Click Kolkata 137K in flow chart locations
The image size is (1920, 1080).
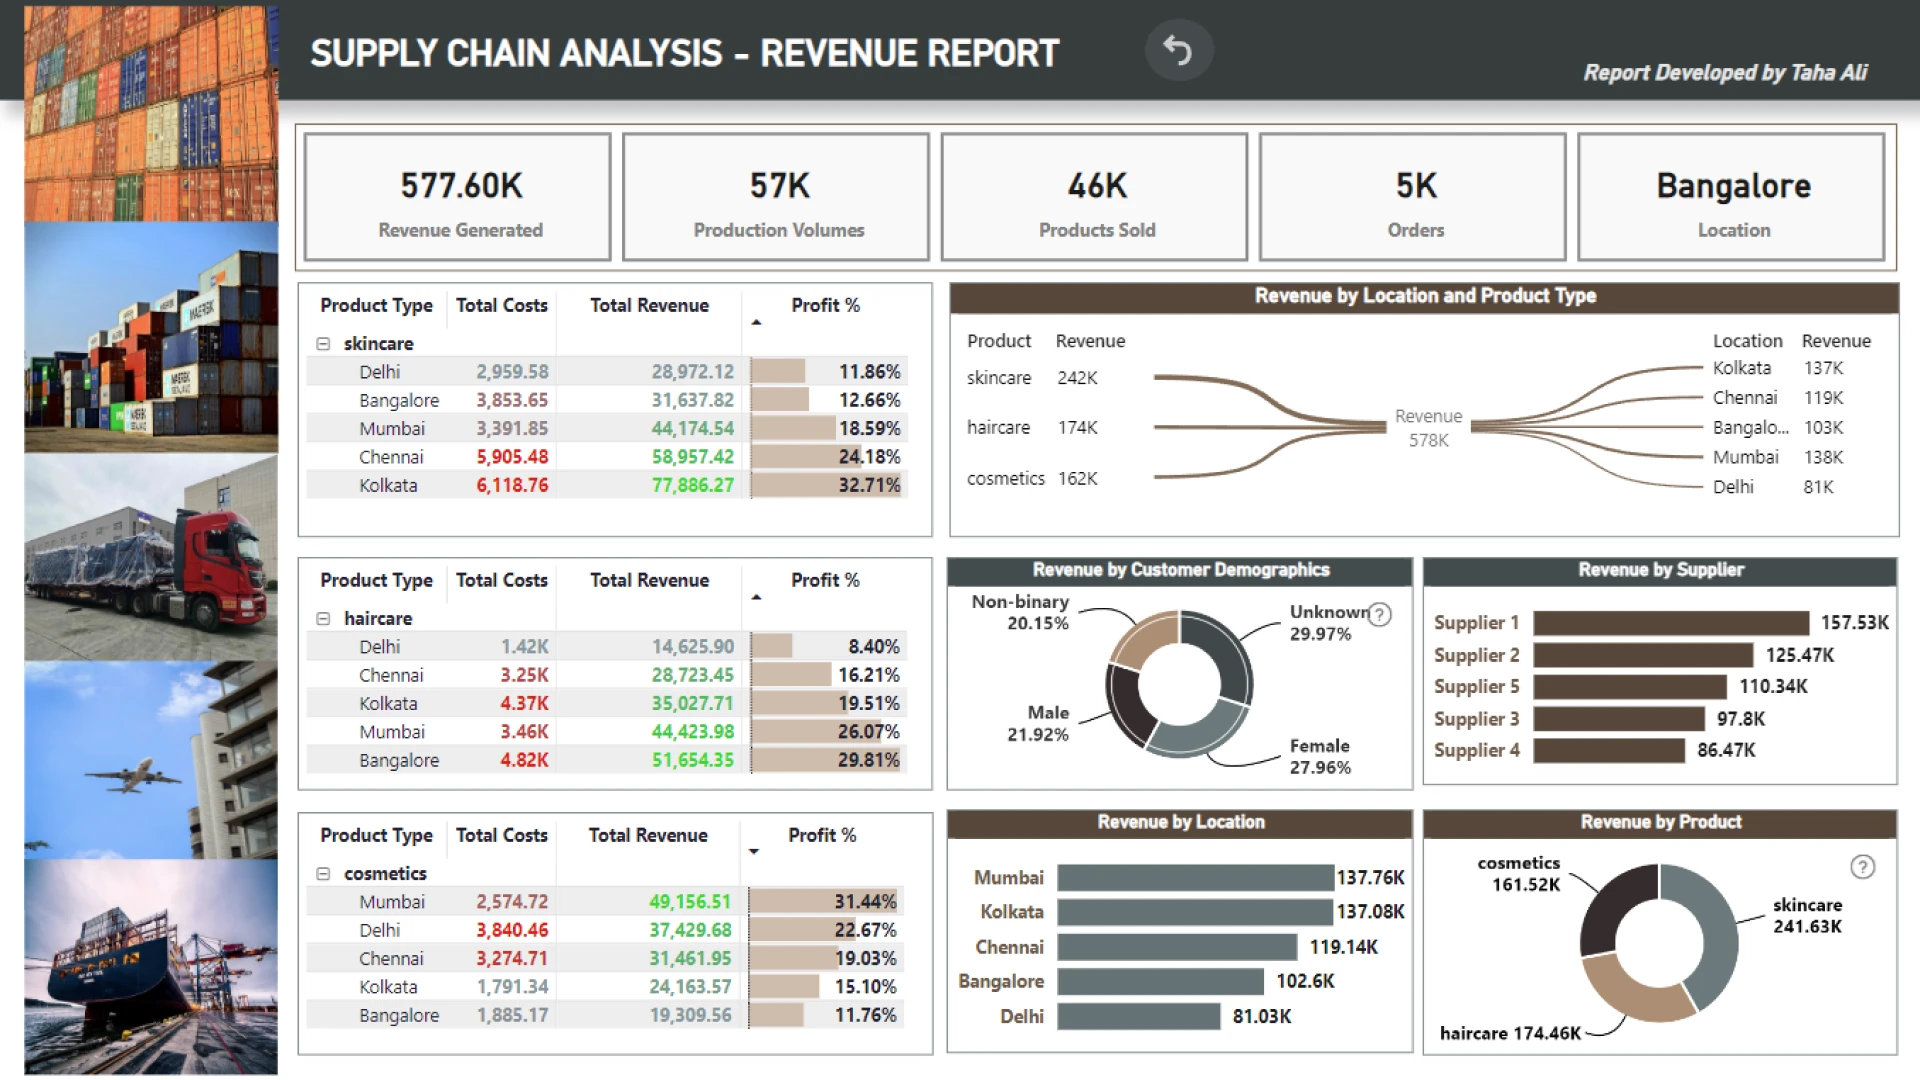click(x=1778, y=368)
